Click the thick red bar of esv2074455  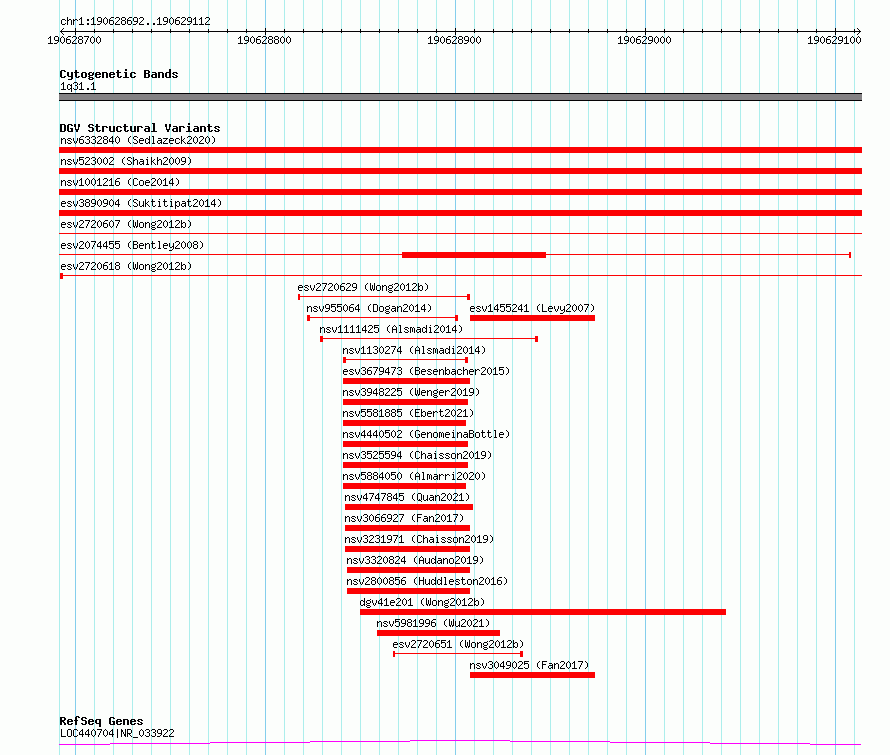(x=474, y=255)
